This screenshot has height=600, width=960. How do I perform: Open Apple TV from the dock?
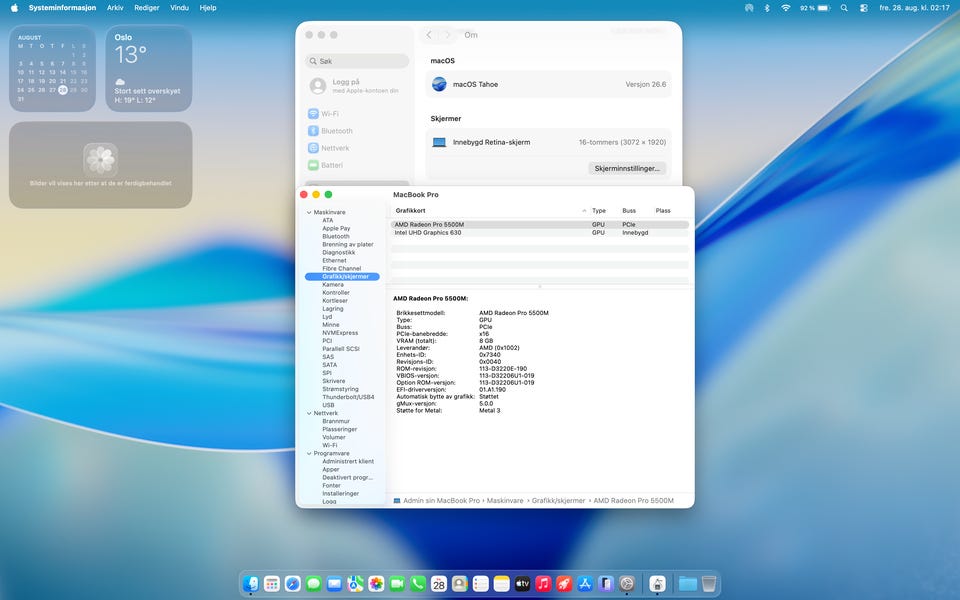click(x=522, y=583)
